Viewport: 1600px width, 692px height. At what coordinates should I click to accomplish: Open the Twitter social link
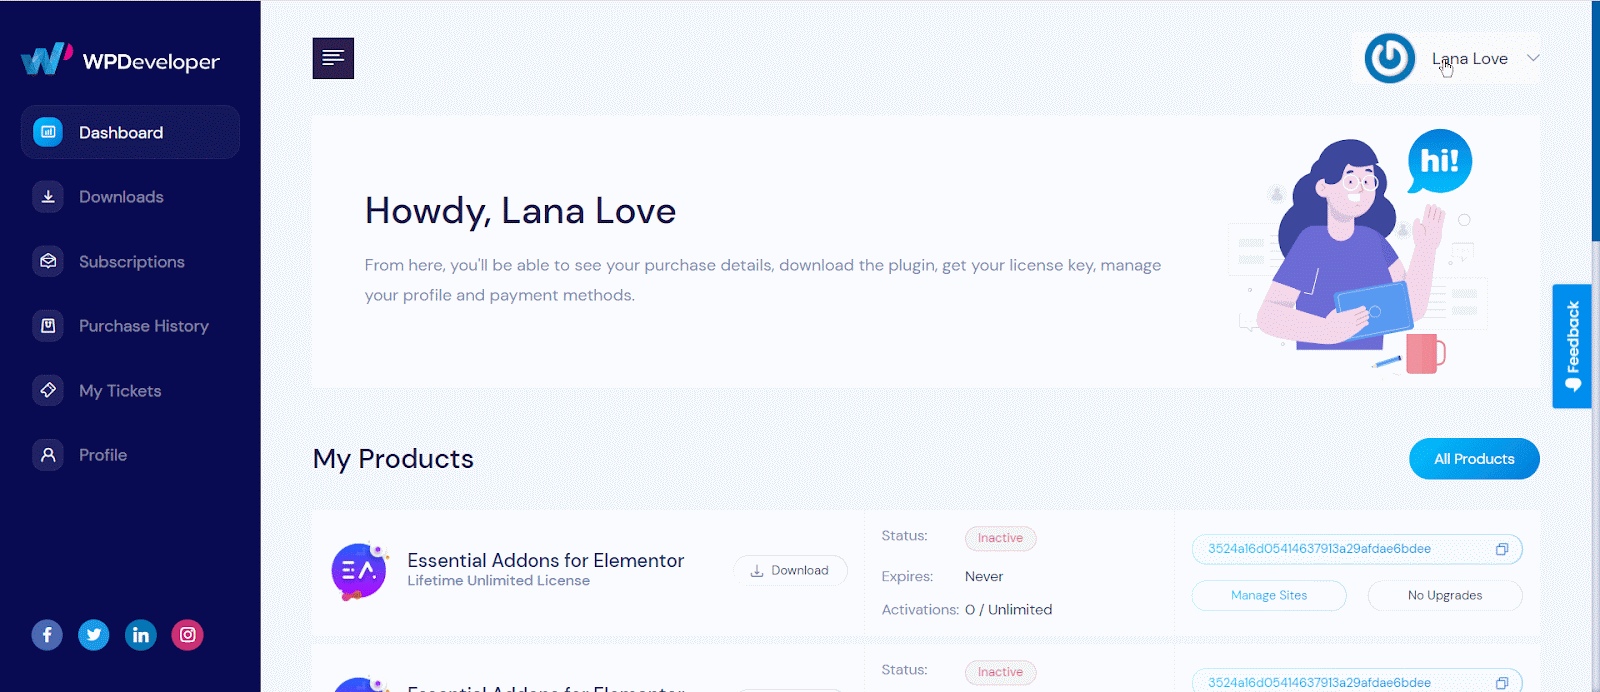click(94, 635)
